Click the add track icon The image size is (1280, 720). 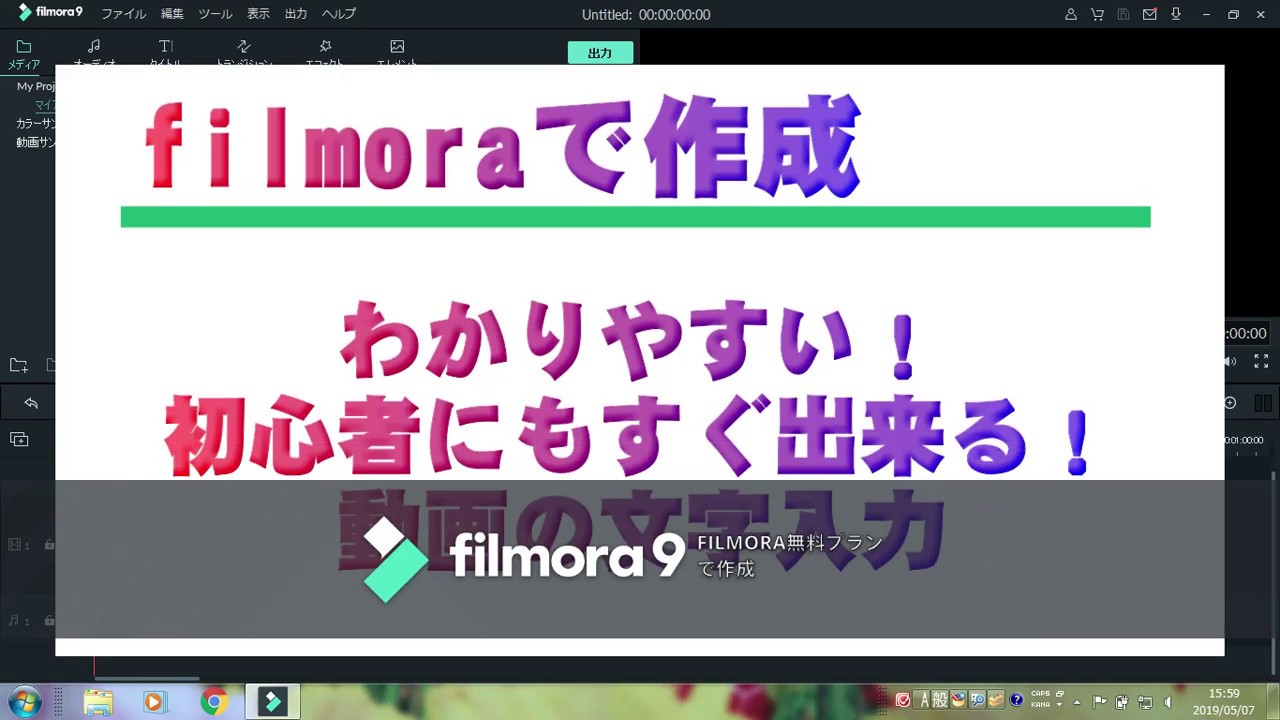[19, 439]
